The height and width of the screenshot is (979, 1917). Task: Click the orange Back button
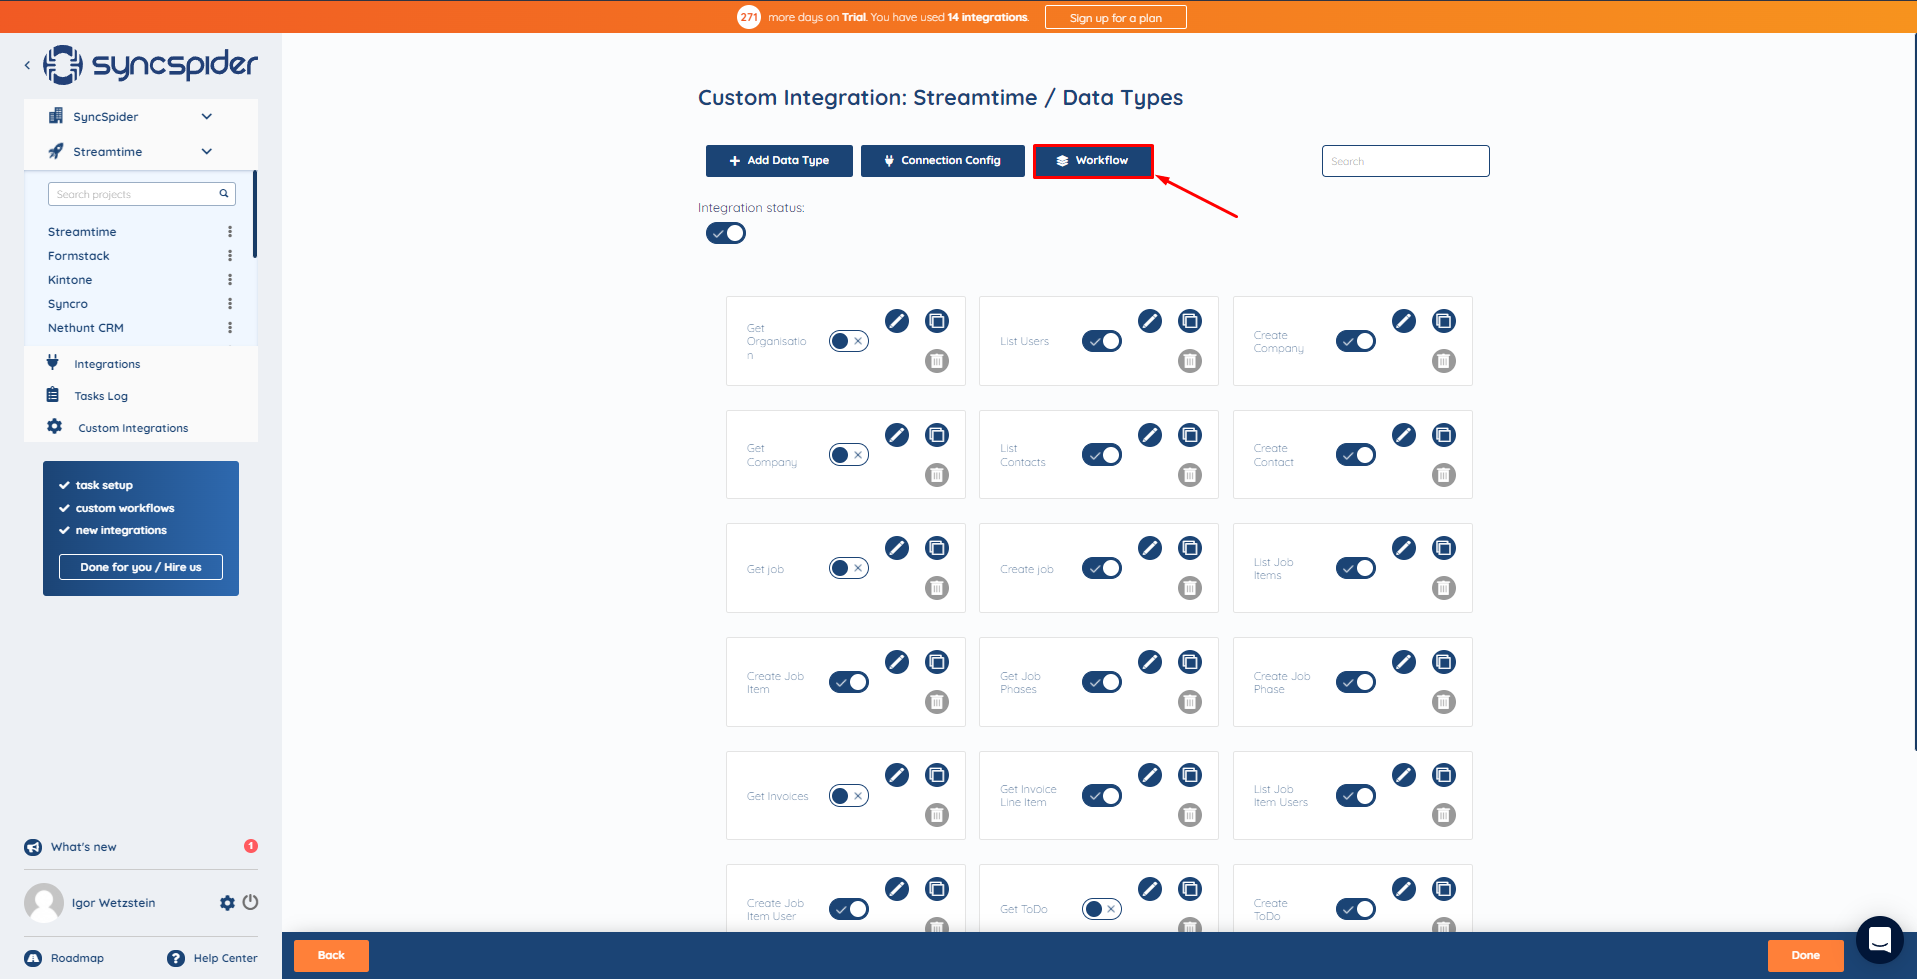tap(331, 956)
